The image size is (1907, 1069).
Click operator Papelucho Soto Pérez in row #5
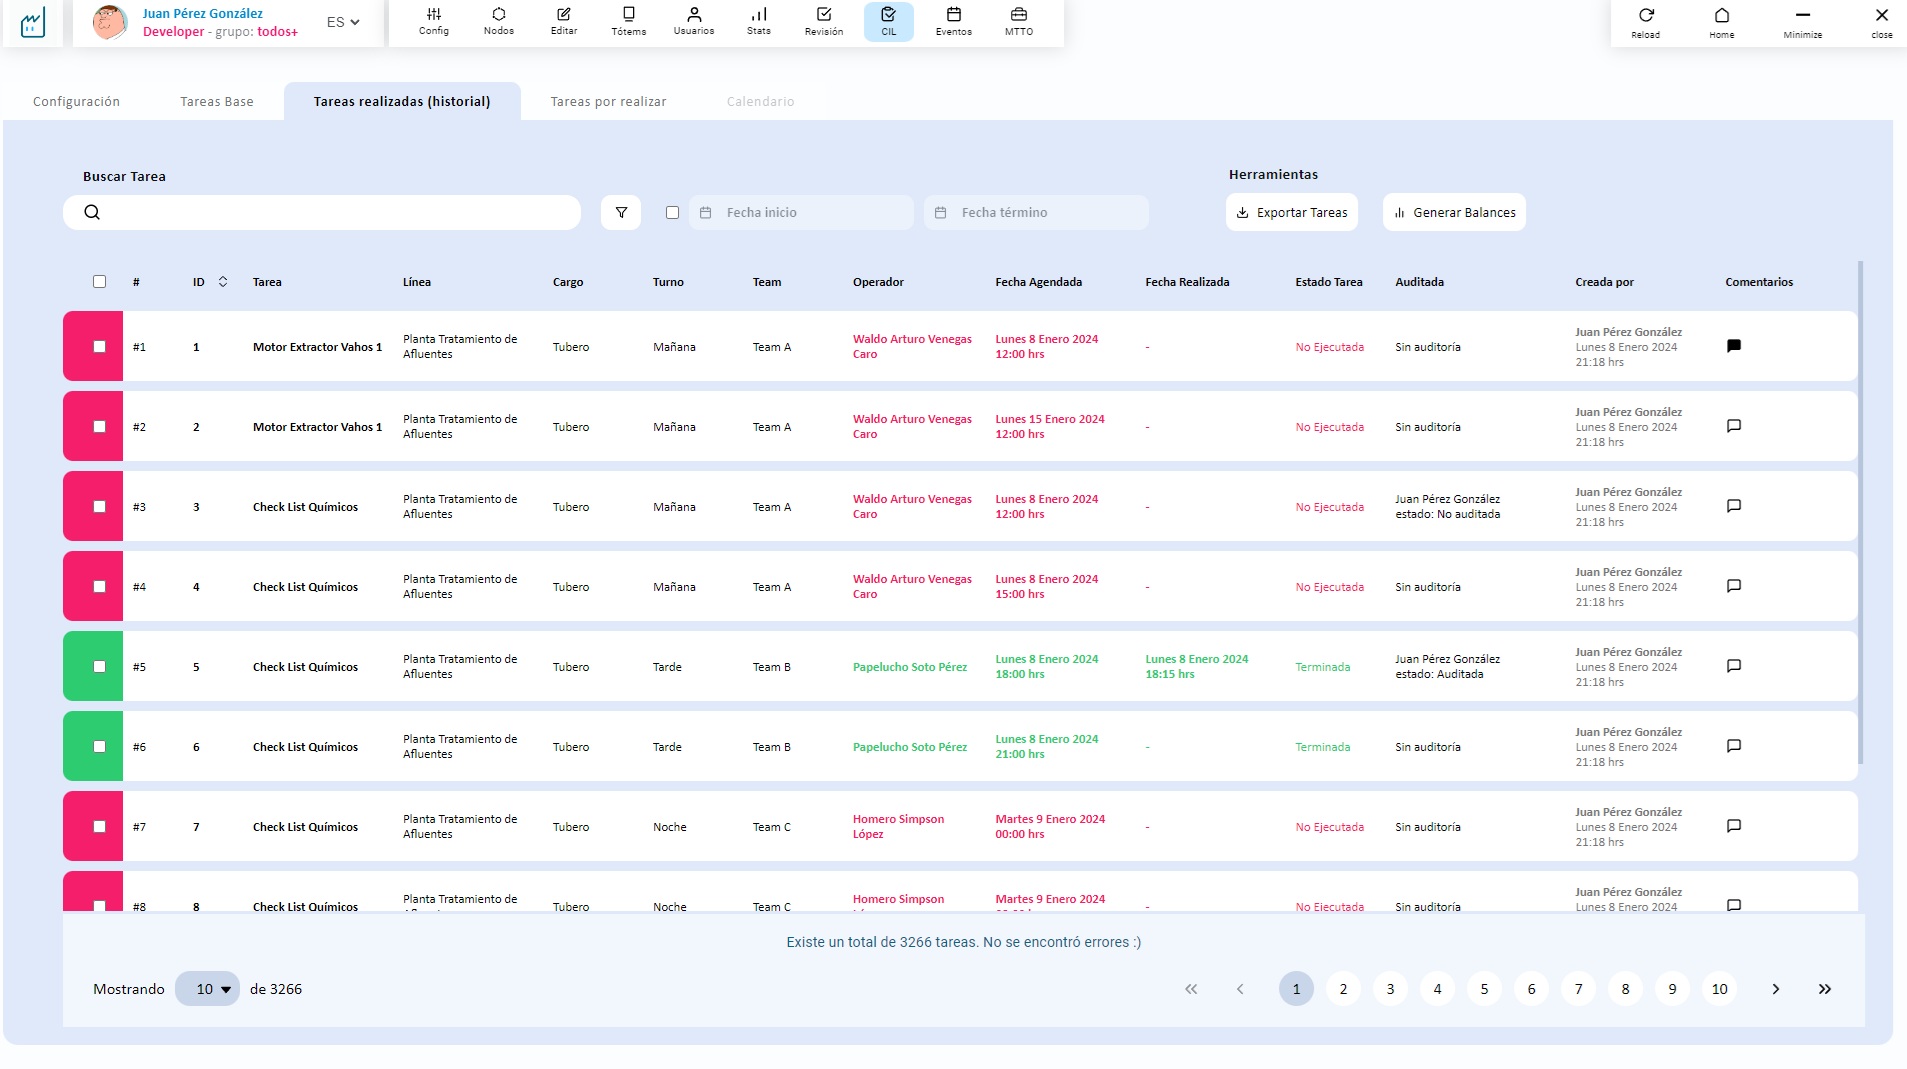909,667
